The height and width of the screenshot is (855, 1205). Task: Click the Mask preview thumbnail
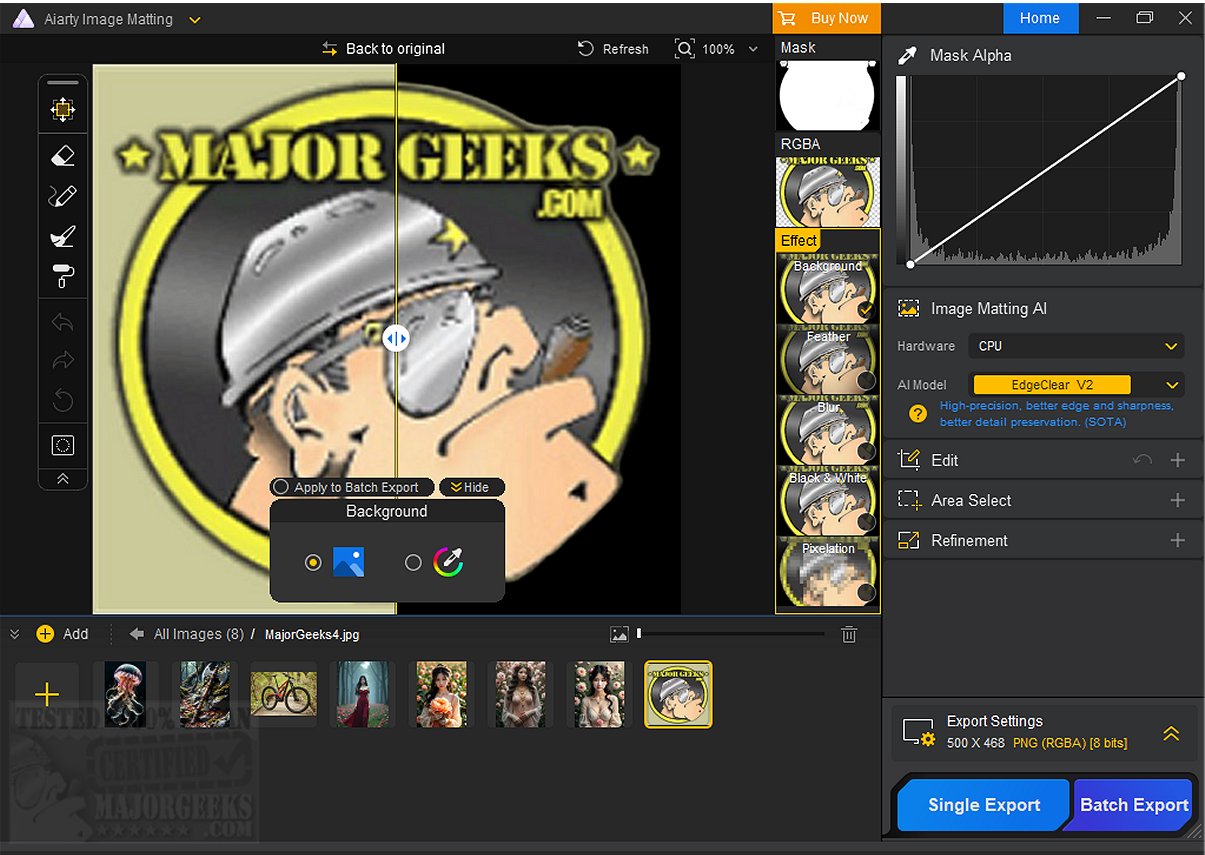[x=827, y=95]
